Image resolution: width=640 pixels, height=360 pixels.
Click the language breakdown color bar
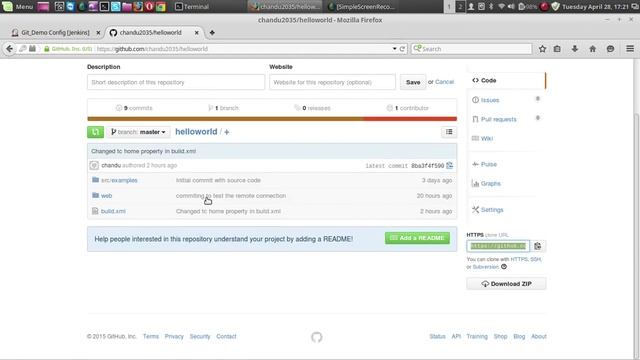272,119
